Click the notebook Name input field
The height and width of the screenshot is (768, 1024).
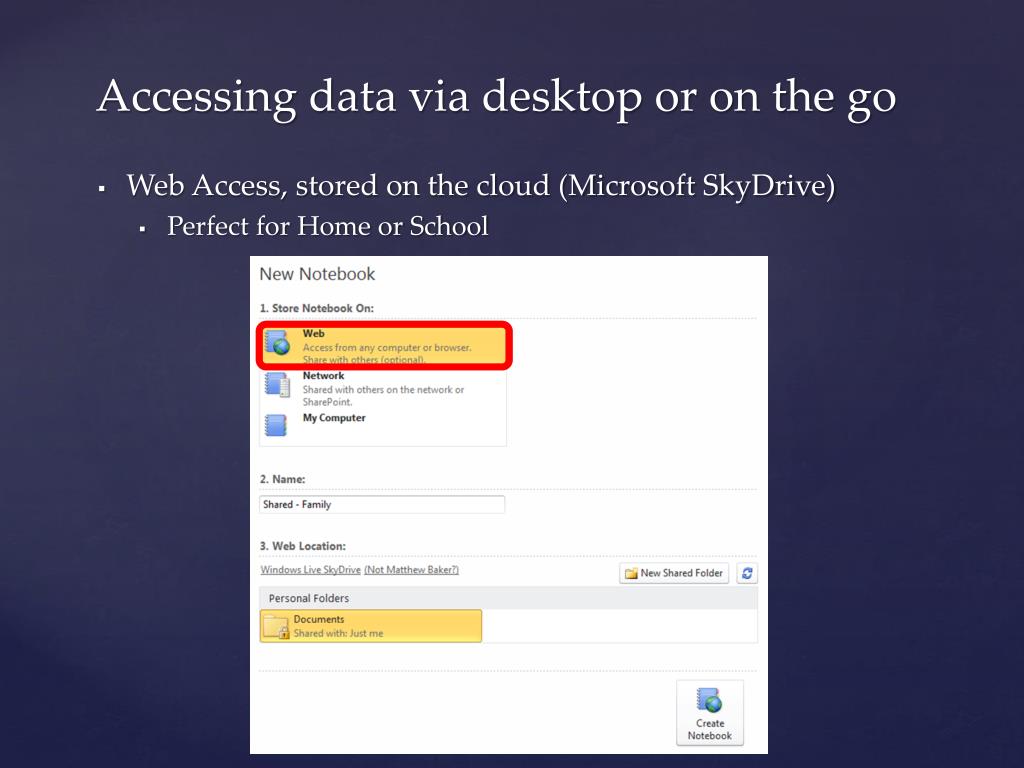382,504
